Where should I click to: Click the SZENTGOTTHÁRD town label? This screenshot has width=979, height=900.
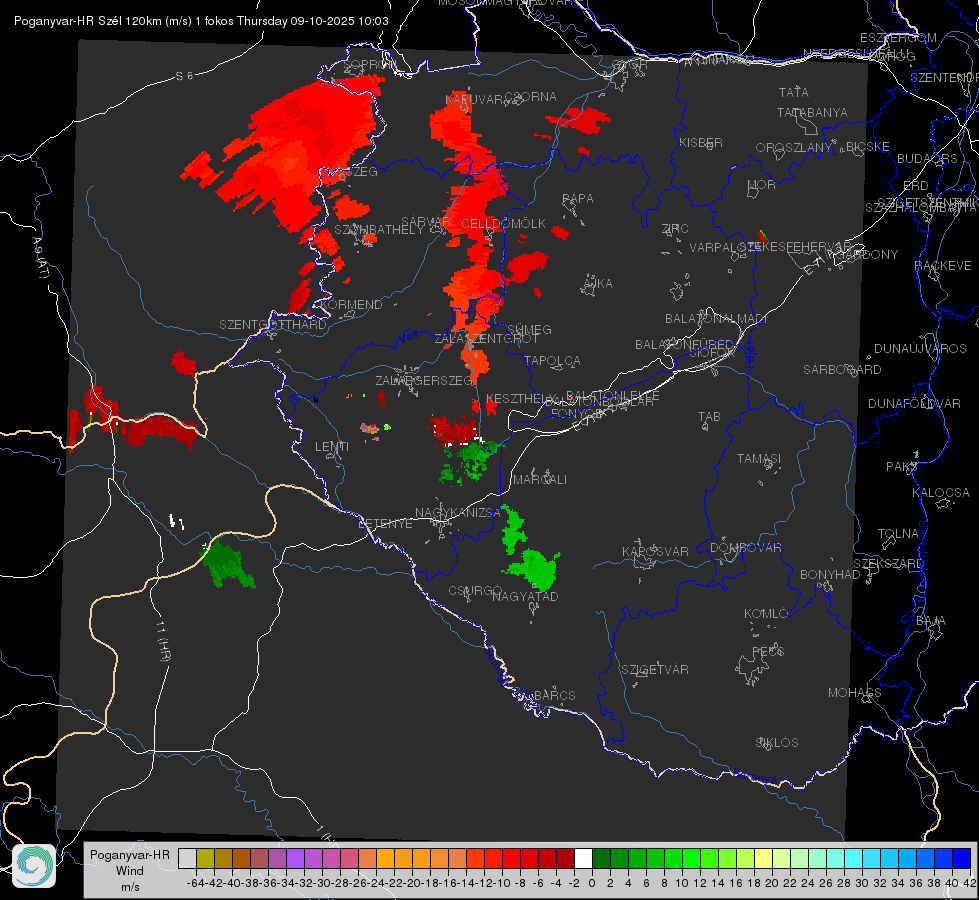click(273, 325)
